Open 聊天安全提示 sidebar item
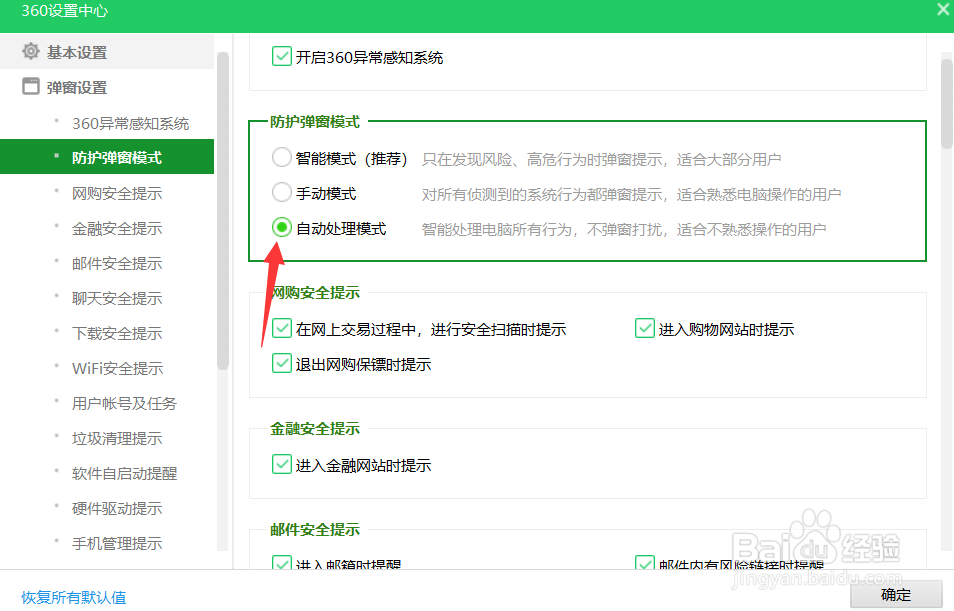Viewport: 954px width, 611px height. tap(117, 299)
